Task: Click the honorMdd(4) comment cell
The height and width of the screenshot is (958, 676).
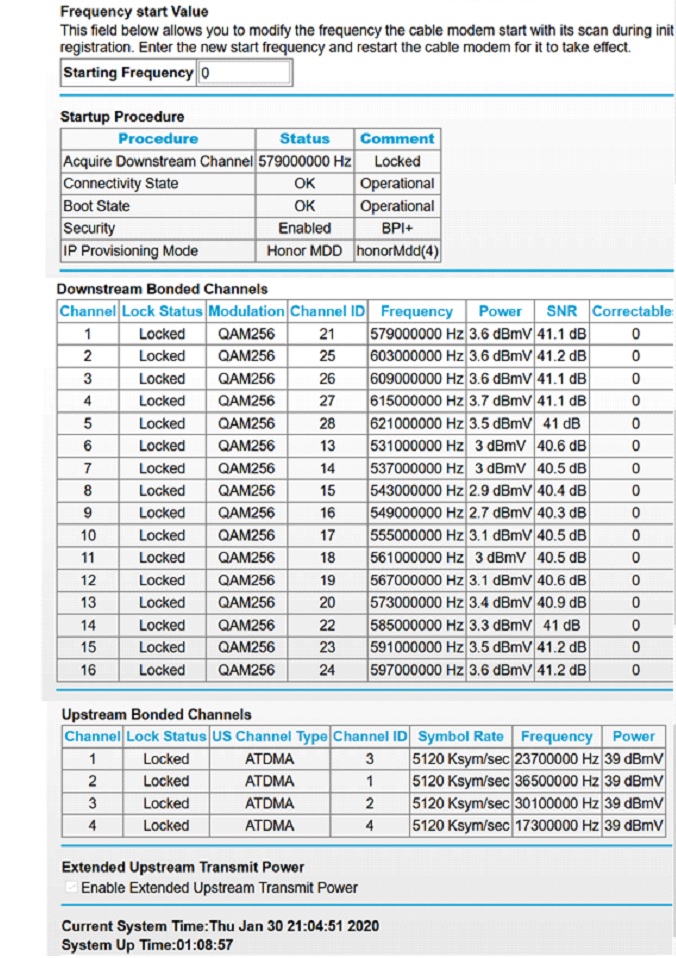Action: click(x=397, y=251)
